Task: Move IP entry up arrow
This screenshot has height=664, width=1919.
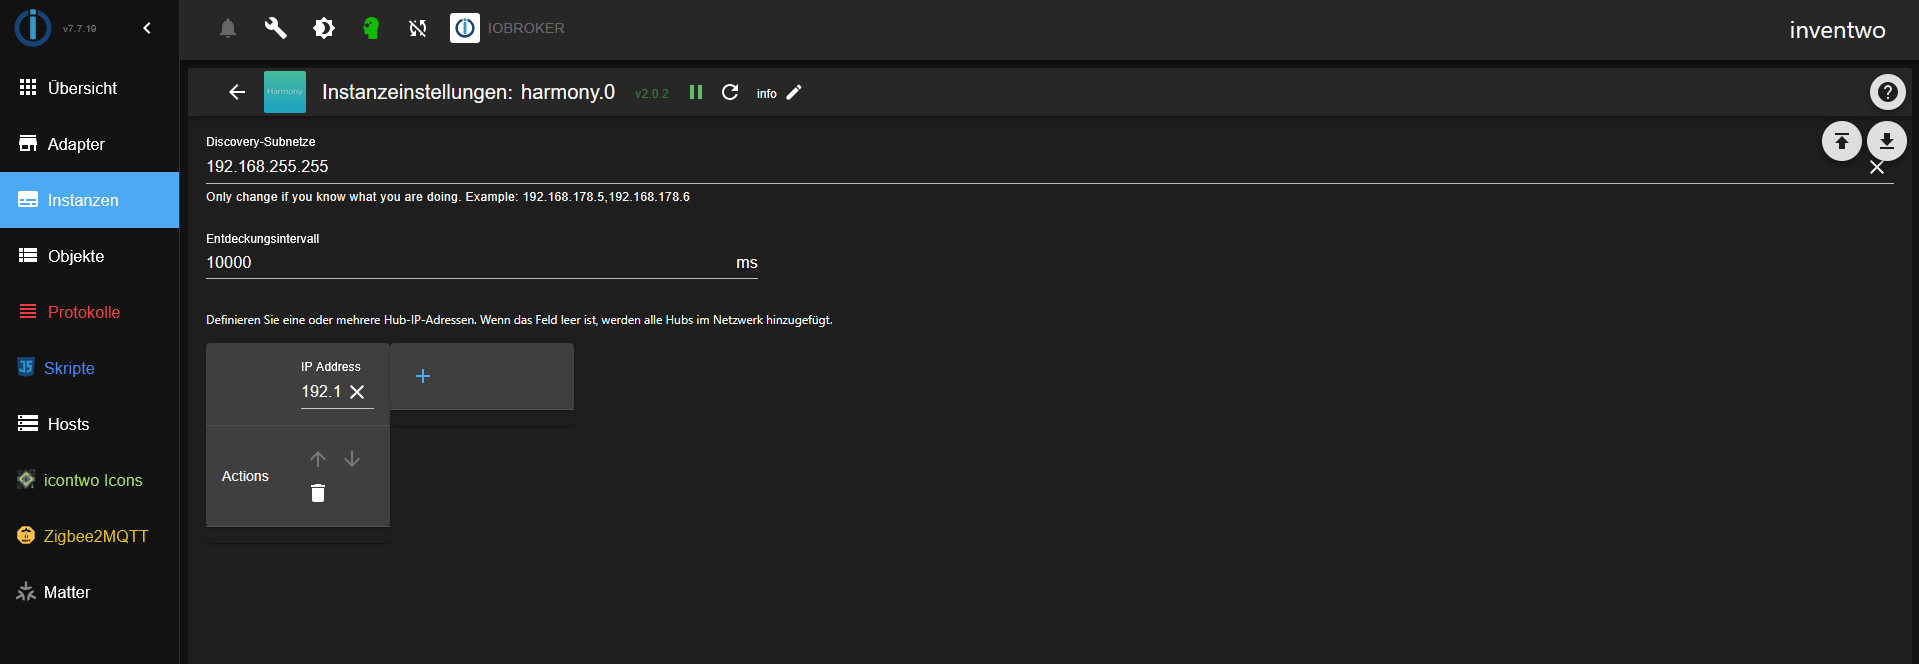Action: (318, 459)
